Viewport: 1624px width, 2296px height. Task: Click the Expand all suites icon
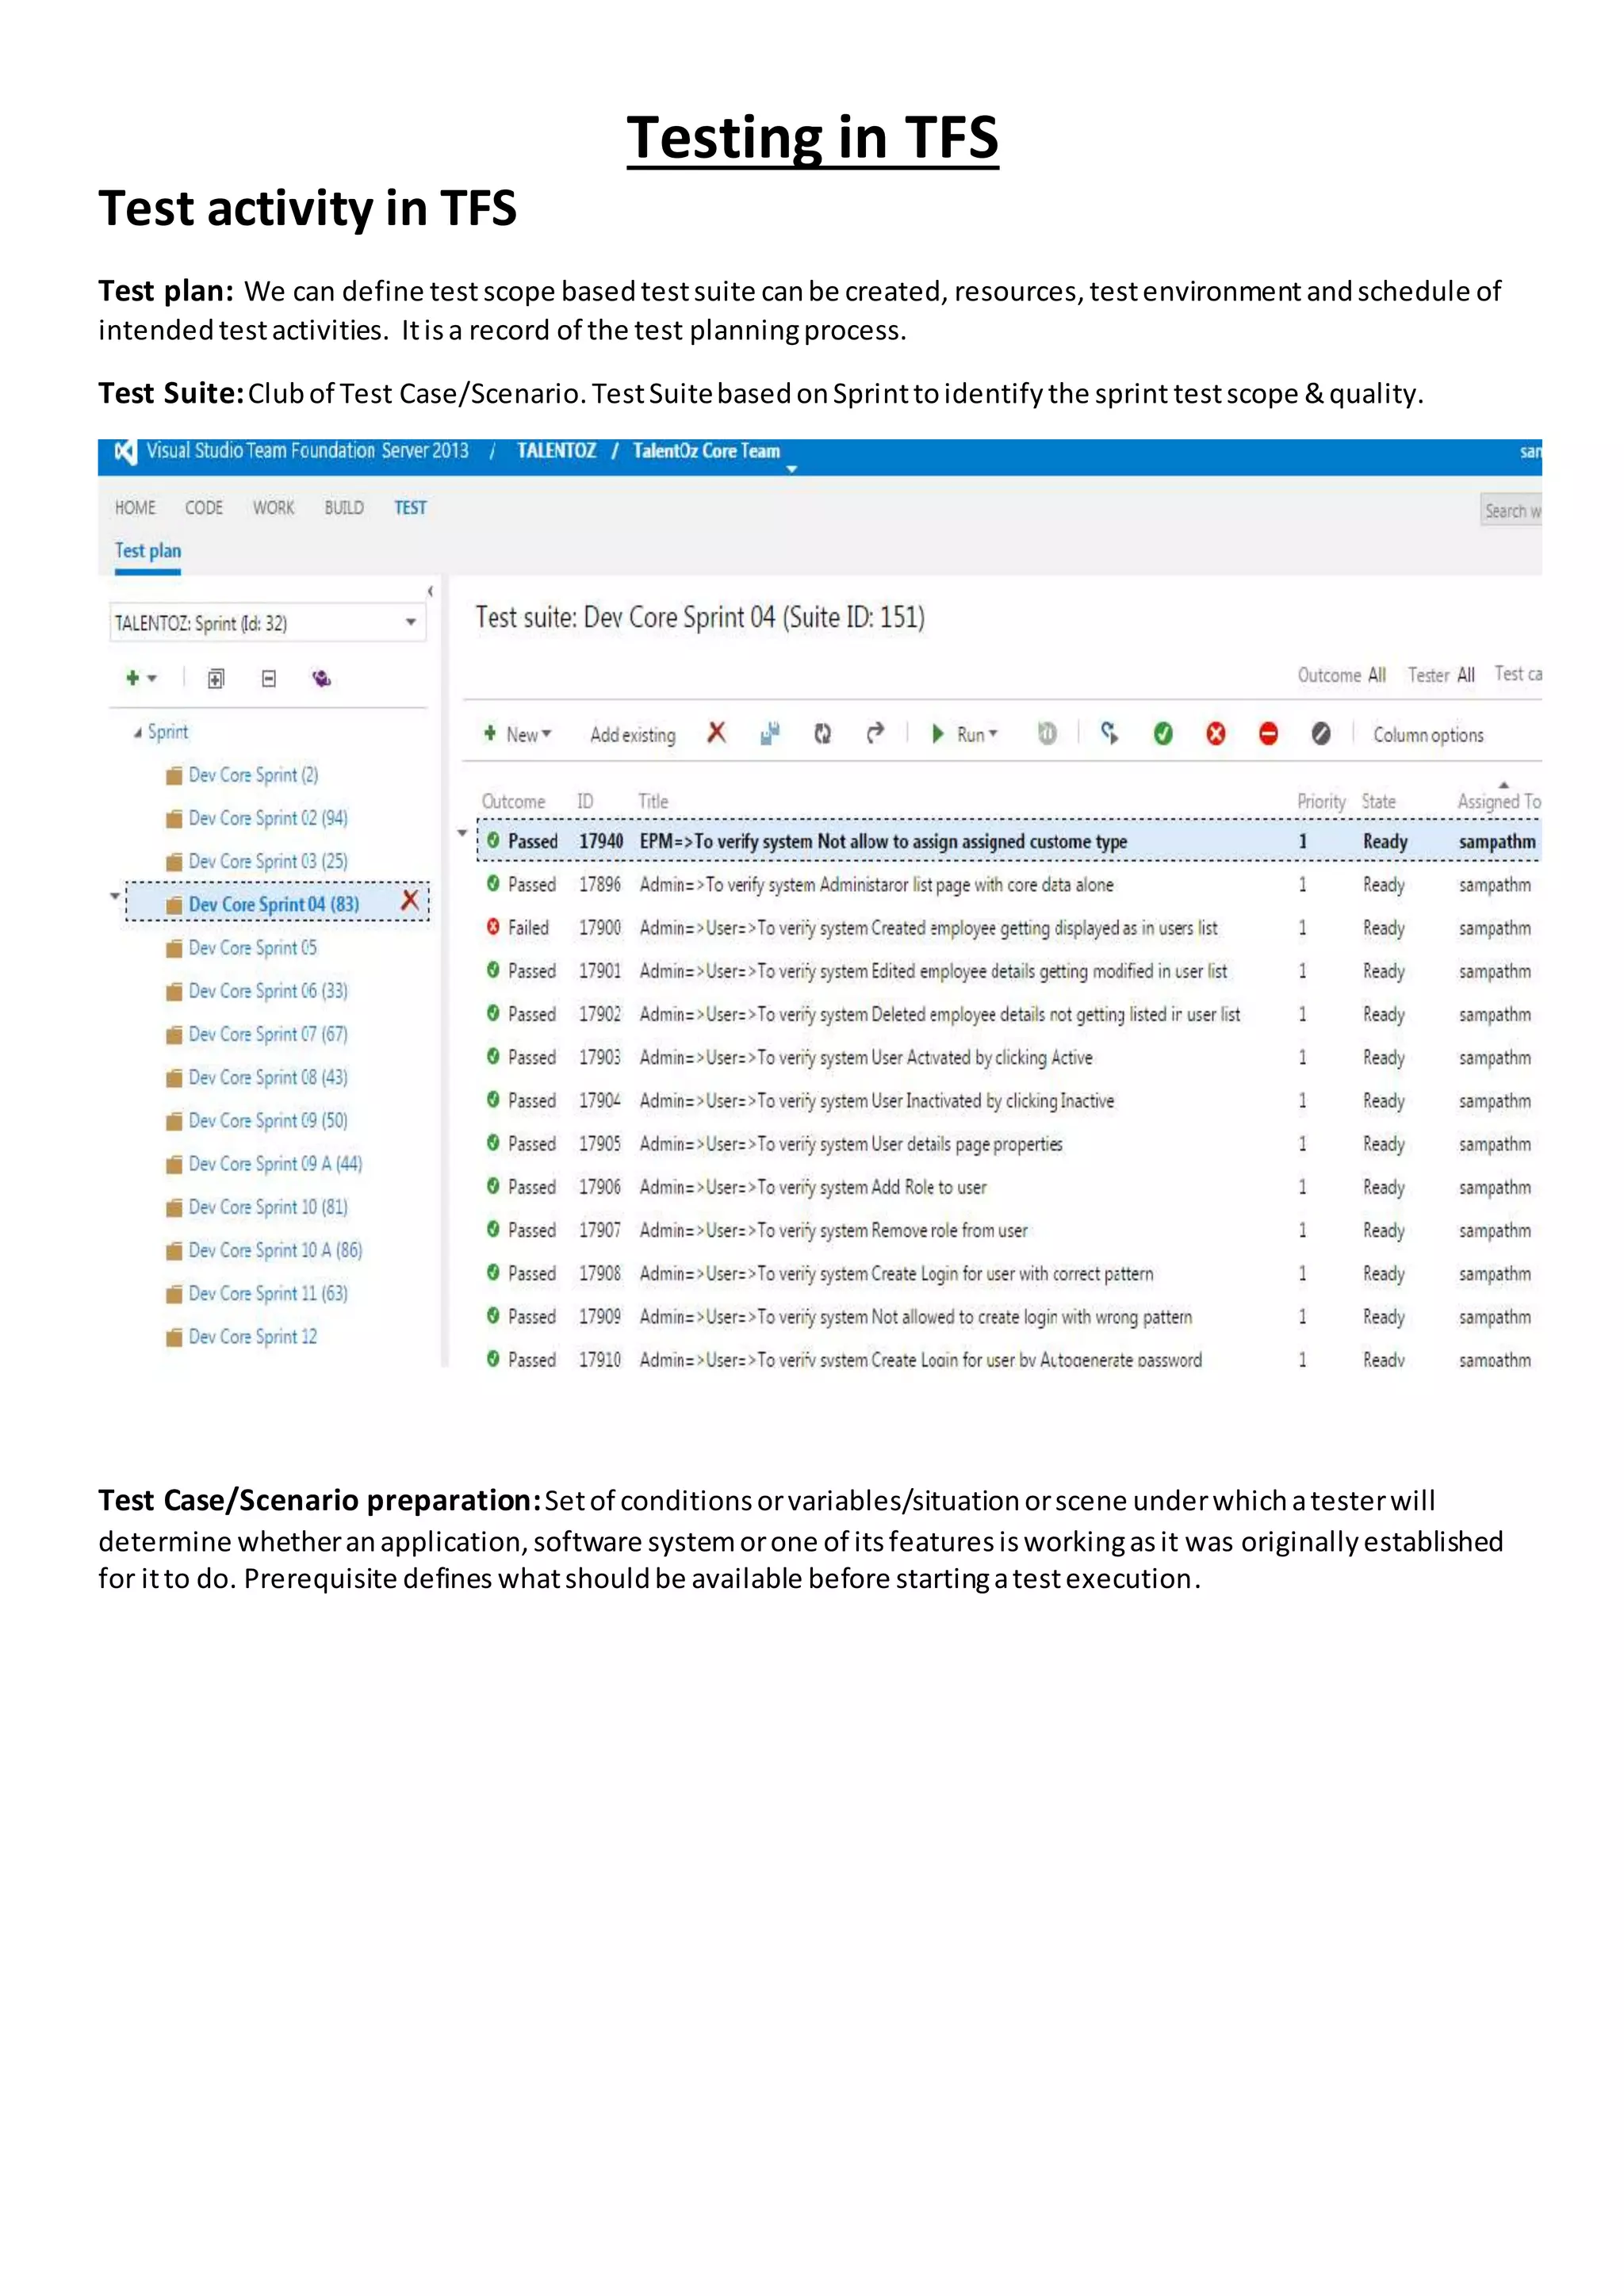point(216,679)
